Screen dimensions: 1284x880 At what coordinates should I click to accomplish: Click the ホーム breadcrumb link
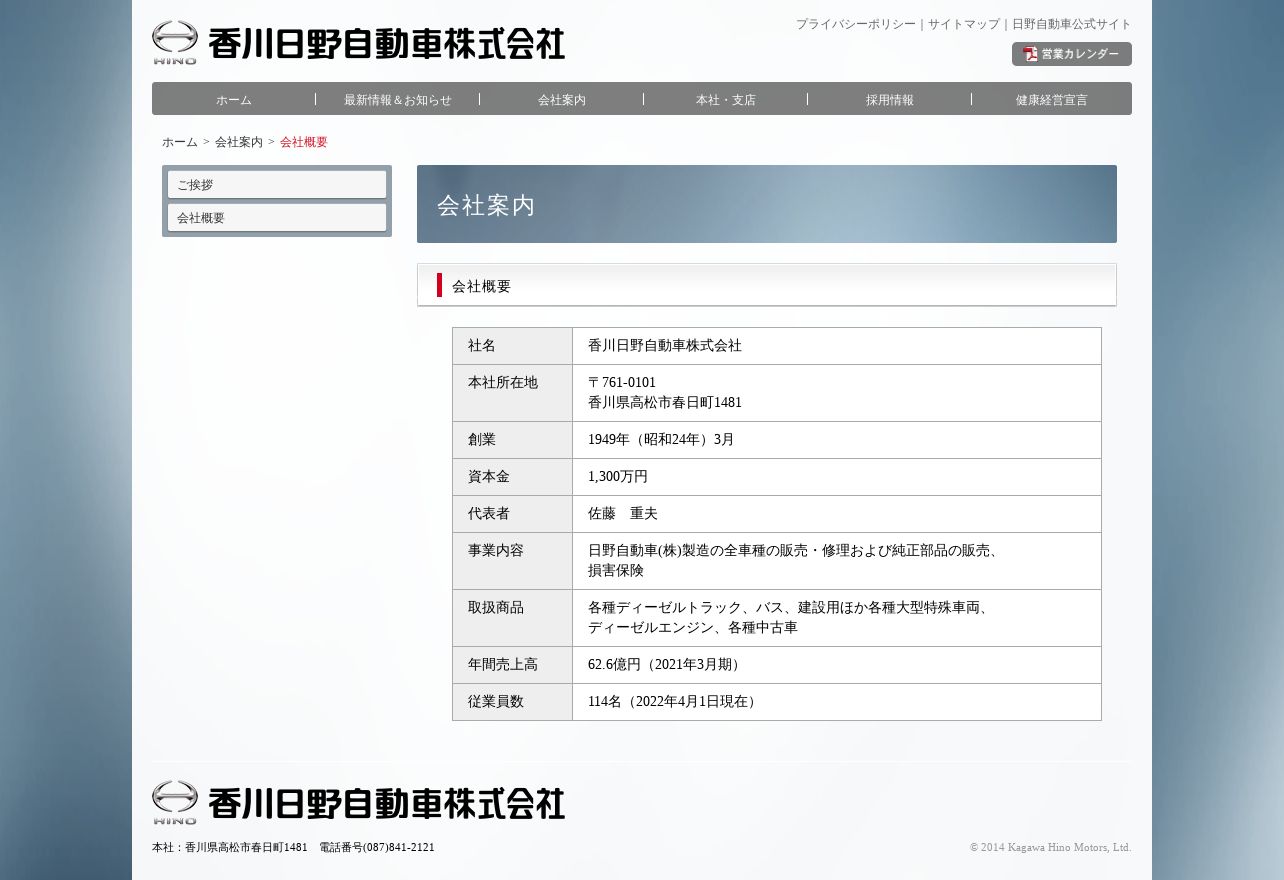coord(180,142)
